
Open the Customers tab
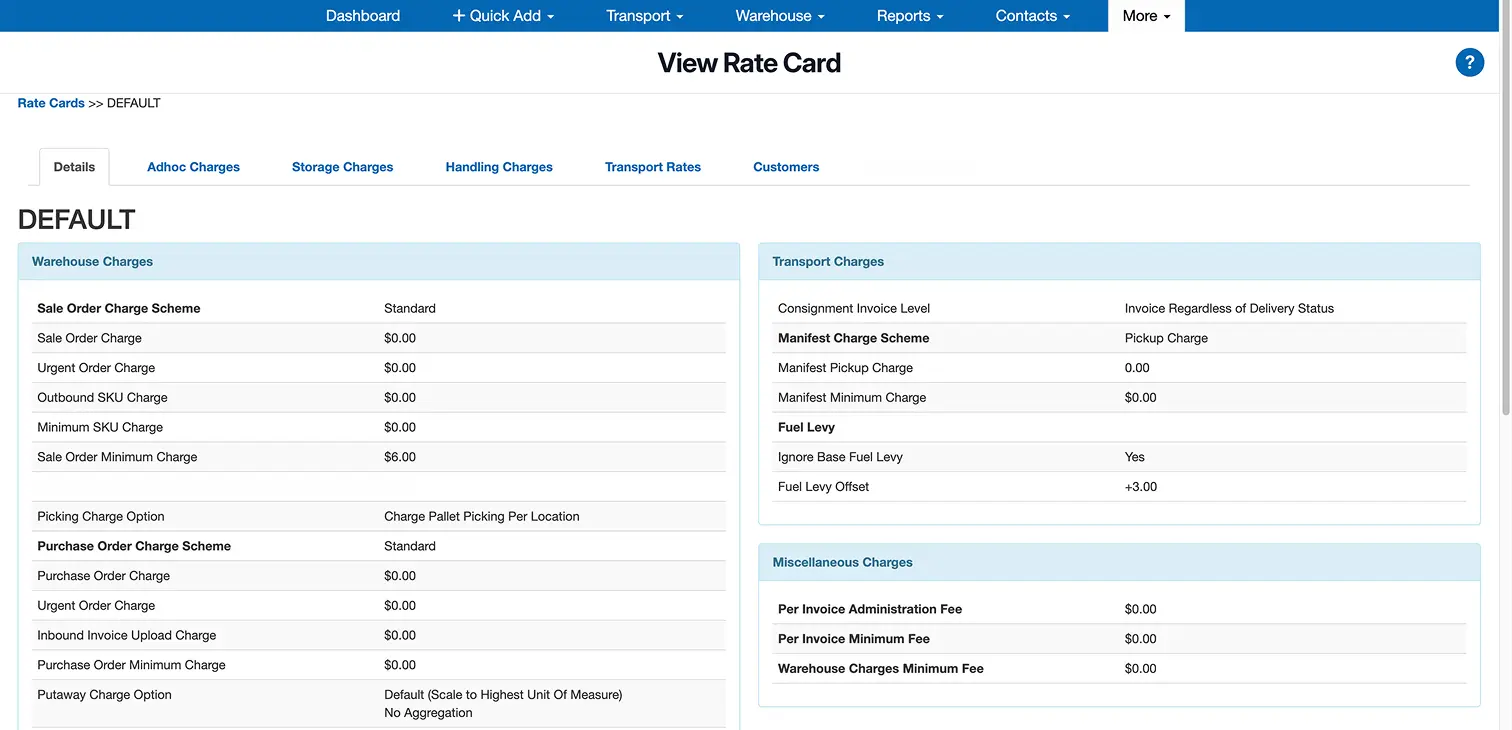pyautogui.click(x=786, y=167)
